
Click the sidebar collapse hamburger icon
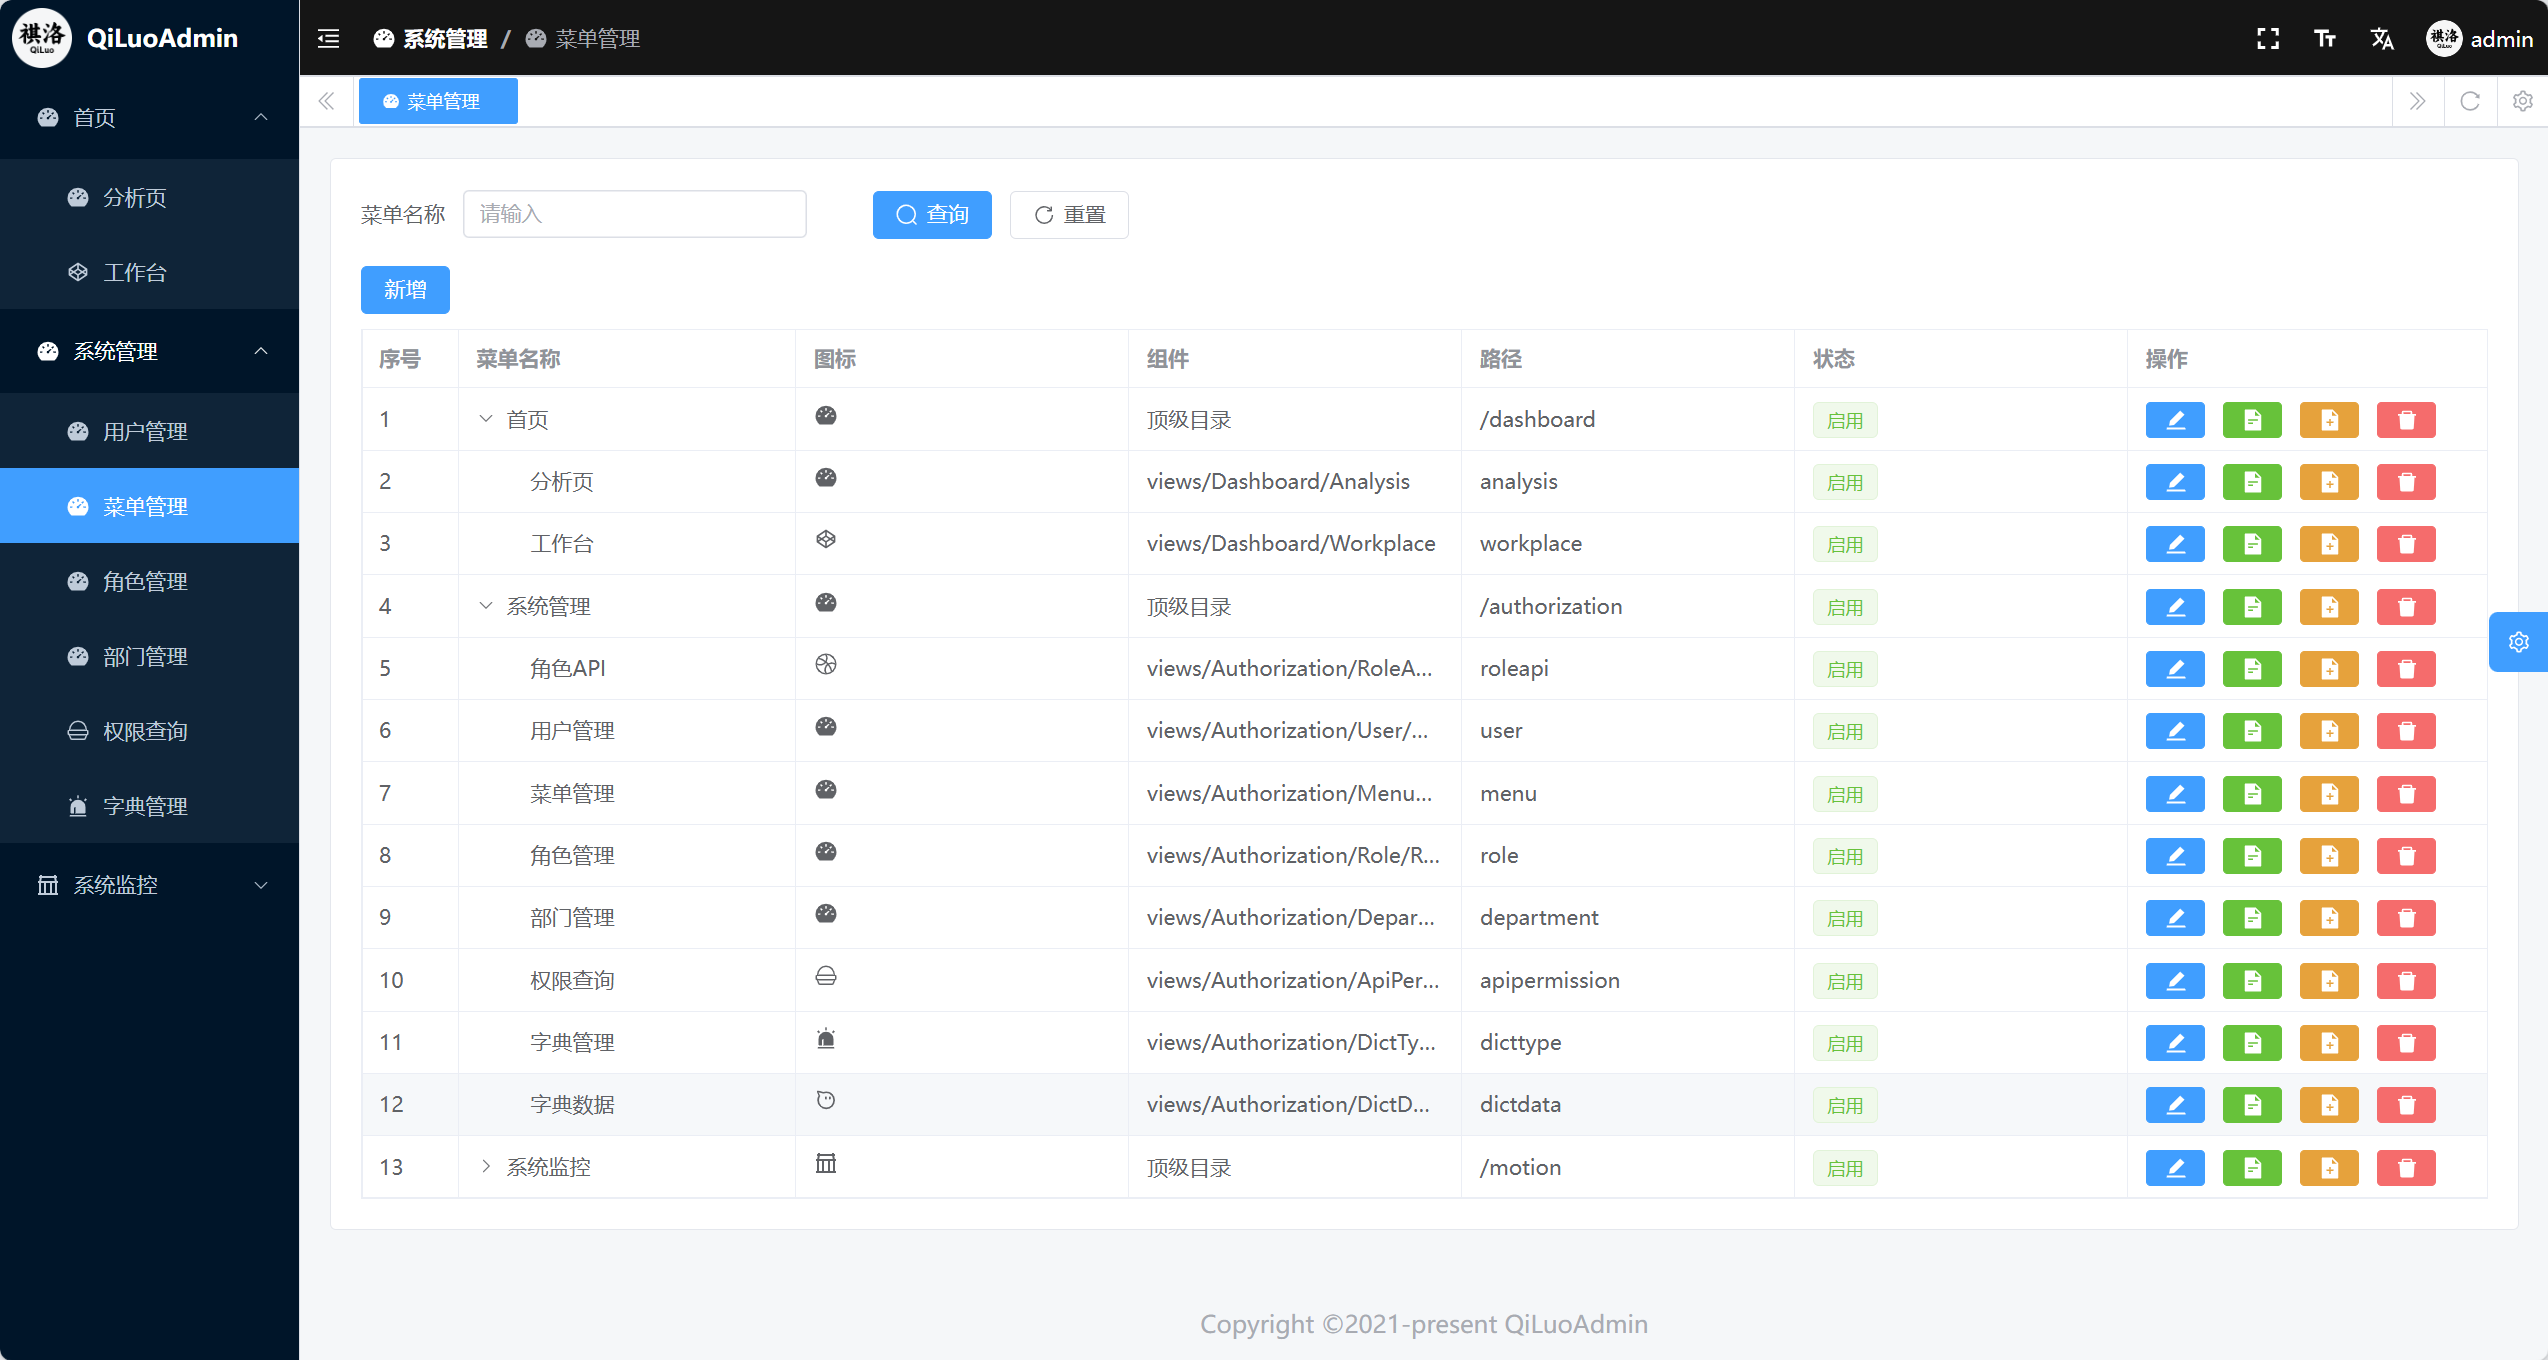(x=328, y=39)
